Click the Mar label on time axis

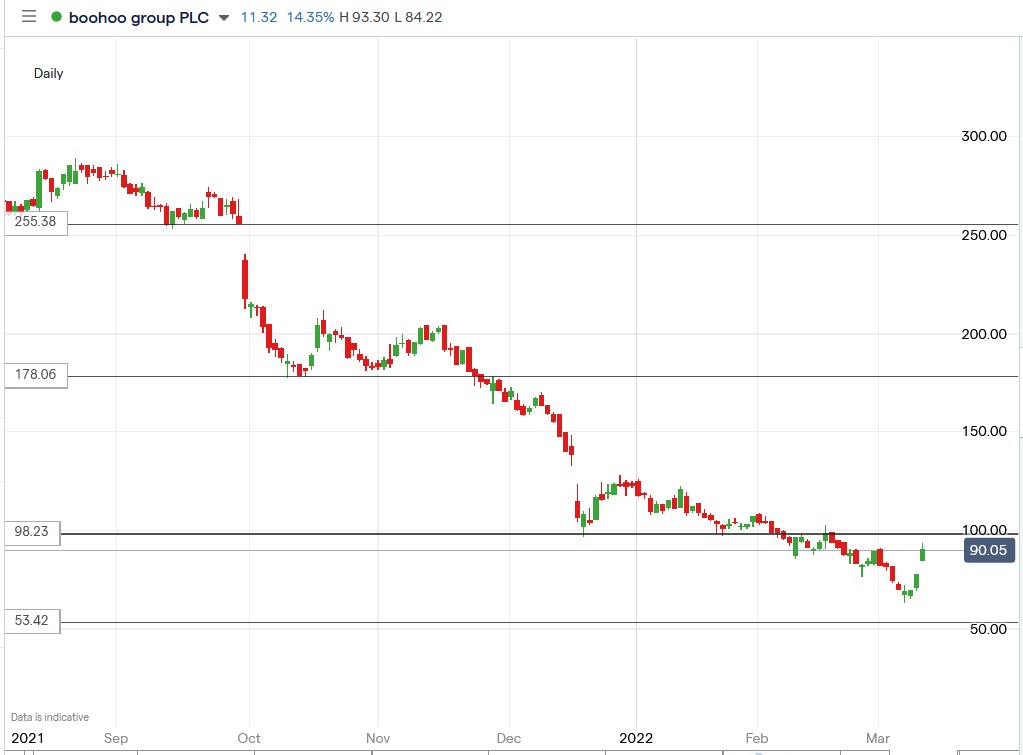876,738
